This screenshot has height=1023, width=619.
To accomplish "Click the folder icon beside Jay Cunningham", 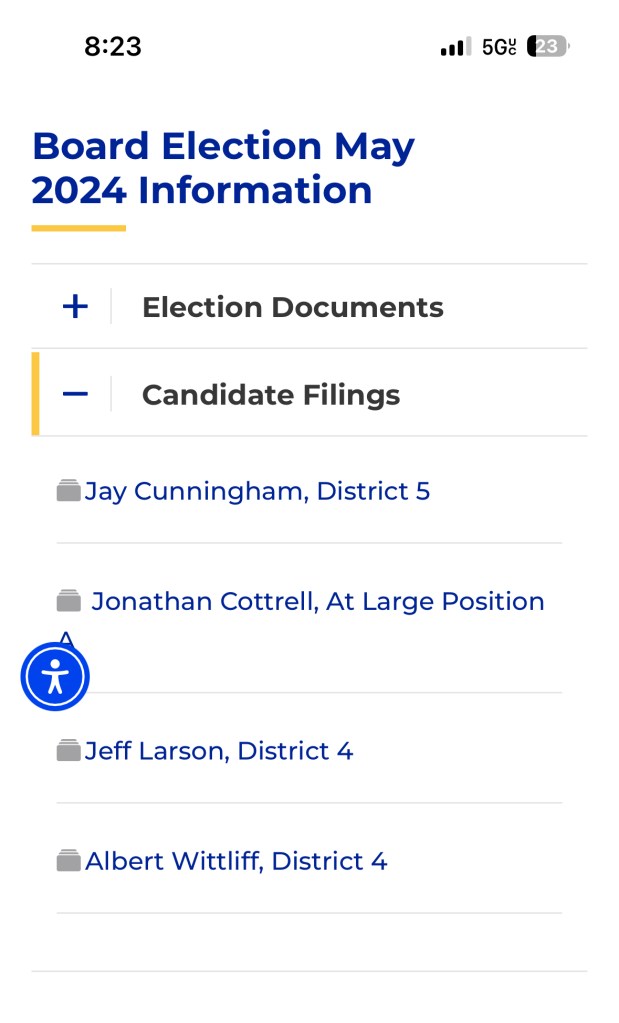I will (68, 491).
